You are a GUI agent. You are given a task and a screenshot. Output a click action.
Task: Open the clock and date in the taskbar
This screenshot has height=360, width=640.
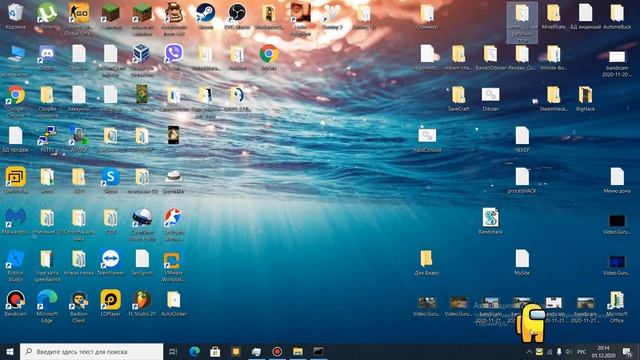[603, 351]
